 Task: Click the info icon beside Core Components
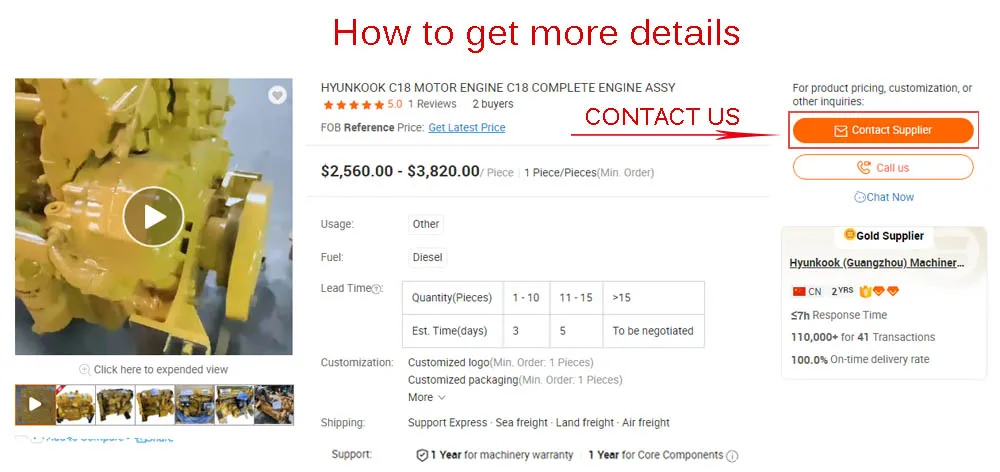[x=732, y=455]
